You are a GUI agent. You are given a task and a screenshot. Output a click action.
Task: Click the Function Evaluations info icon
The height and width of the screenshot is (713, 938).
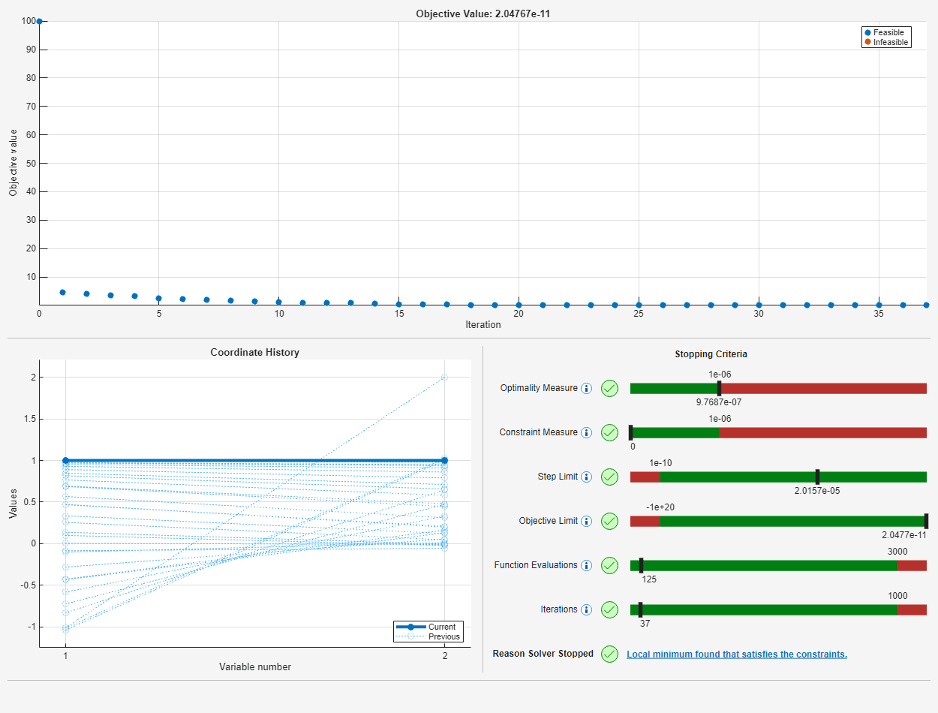tap(587, 565)
